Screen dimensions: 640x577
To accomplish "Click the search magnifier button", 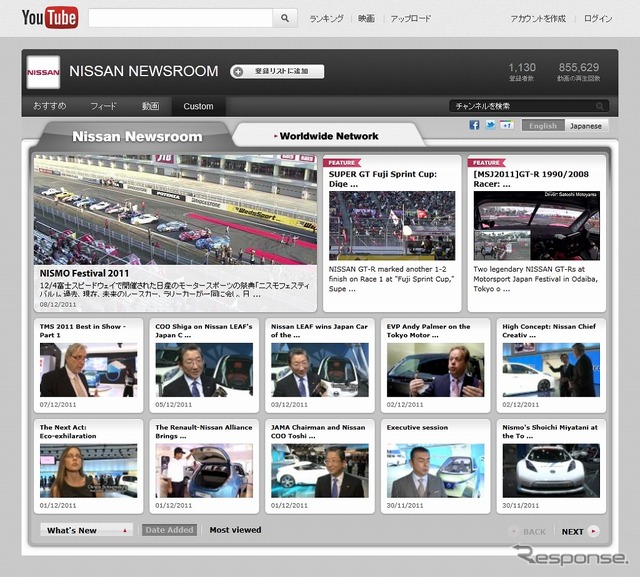I will pos(285,18).
